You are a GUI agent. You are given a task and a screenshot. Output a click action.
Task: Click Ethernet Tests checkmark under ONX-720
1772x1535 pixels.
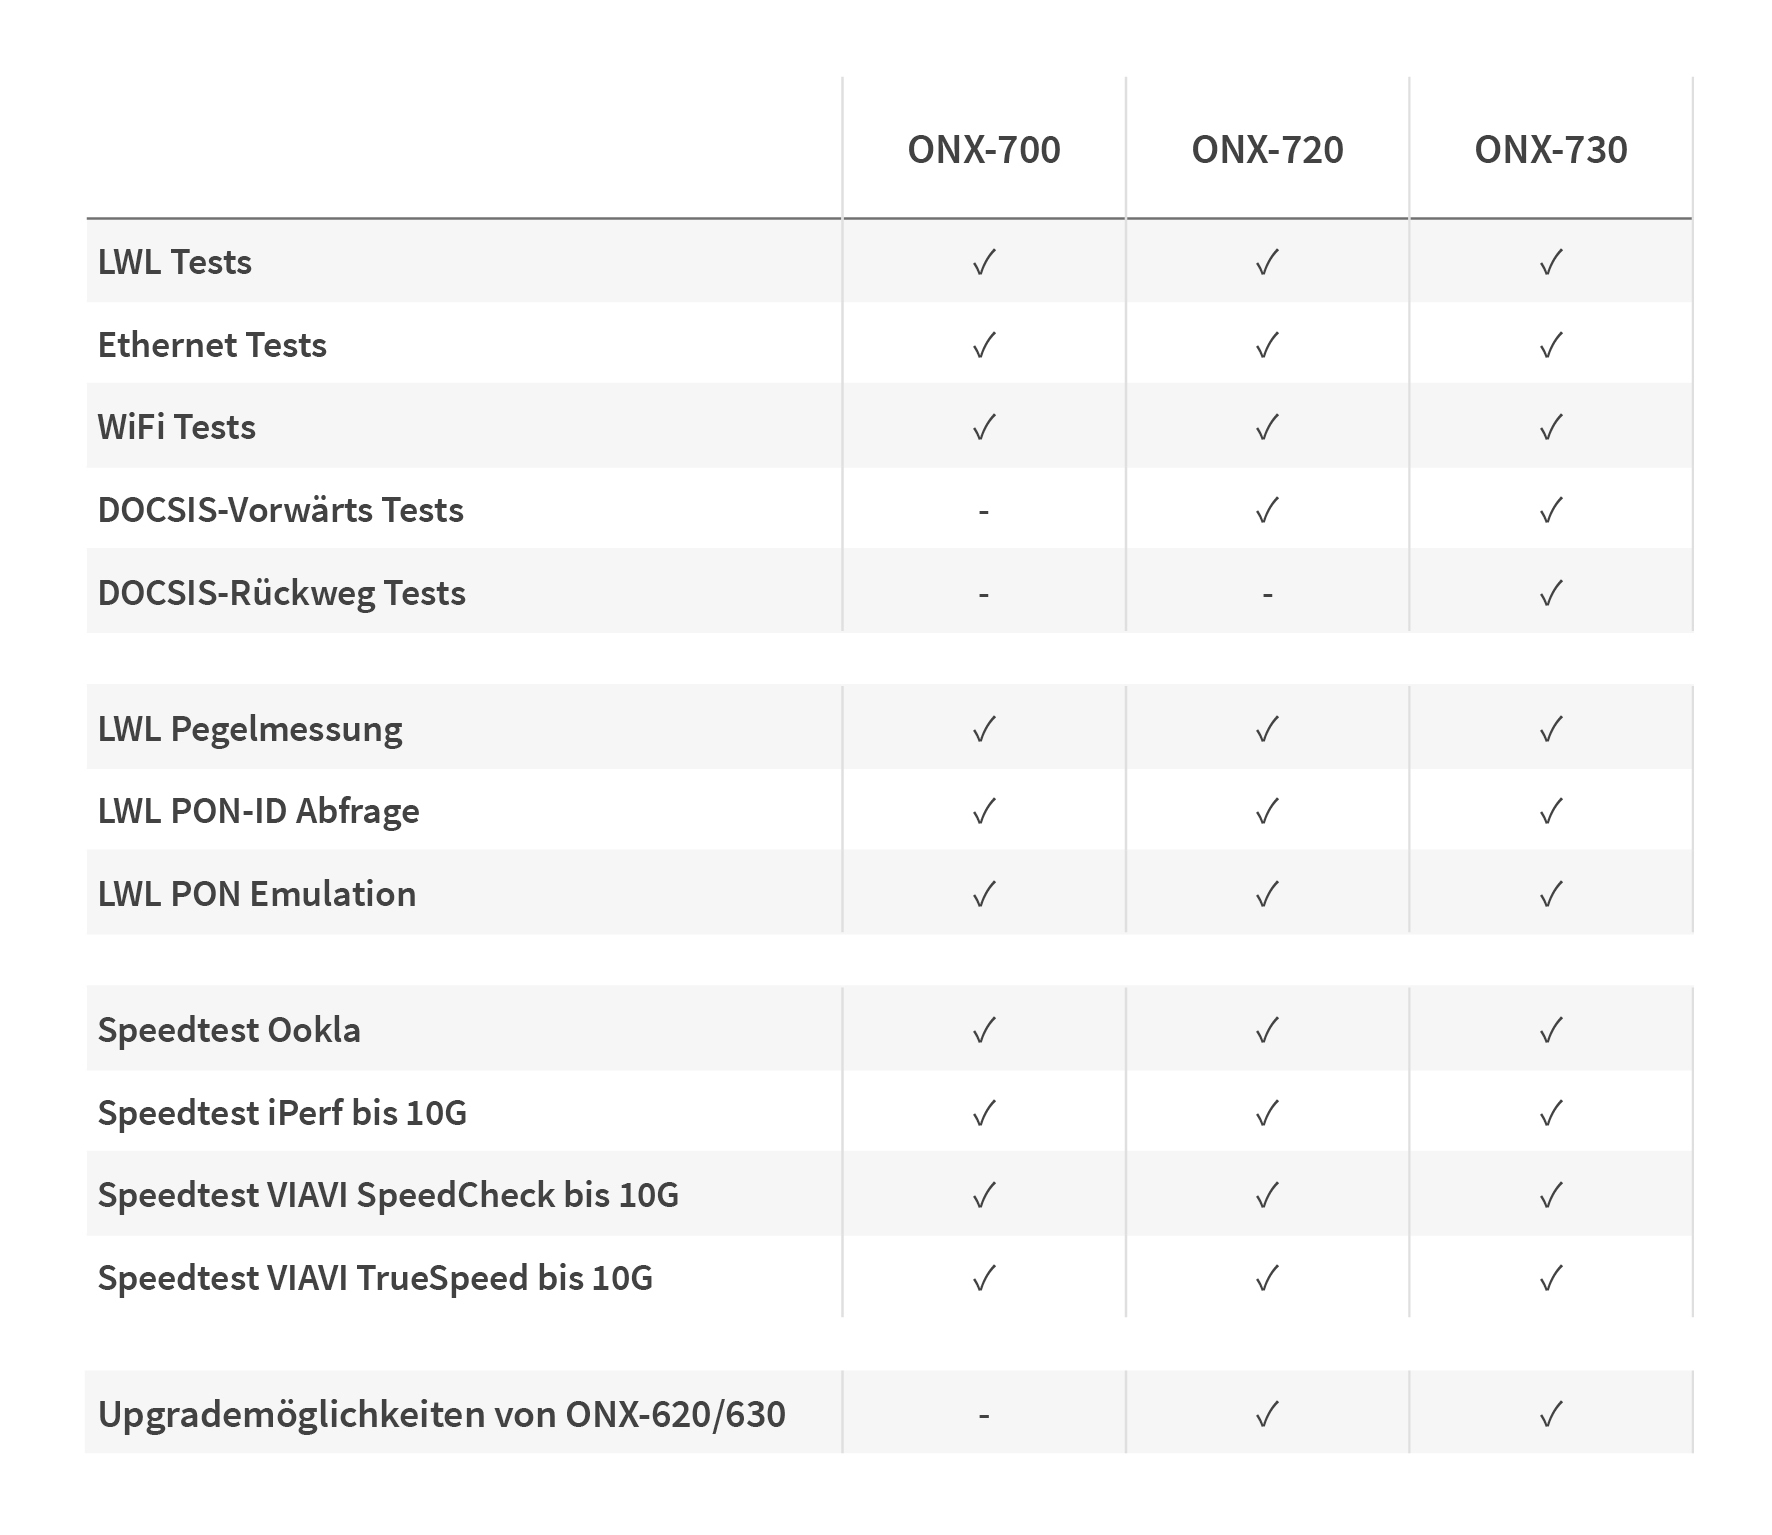(1267, 346)
